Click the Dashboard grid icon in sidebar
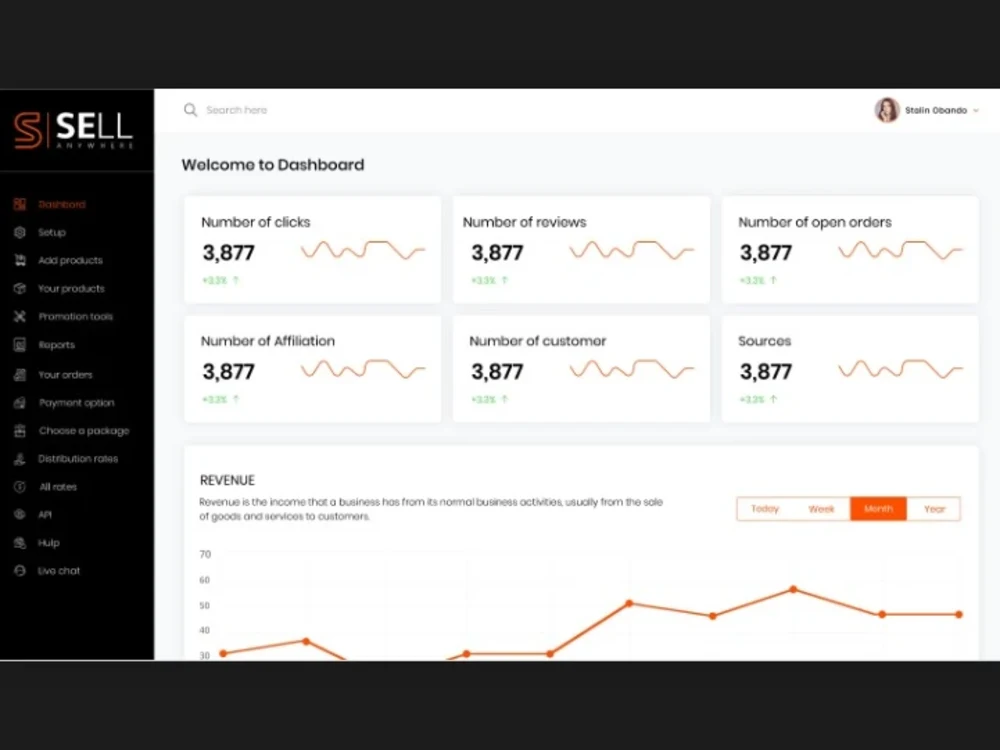 (x=20, y=204)
